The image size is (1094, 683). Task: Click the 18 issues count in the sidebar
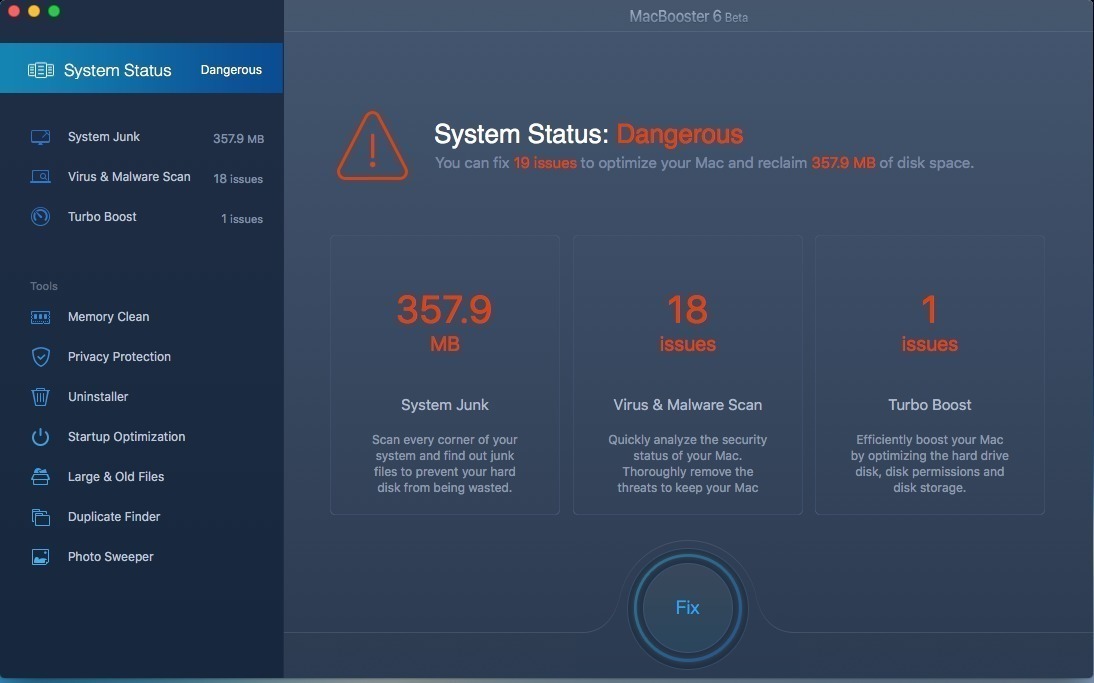pos(238,179)
